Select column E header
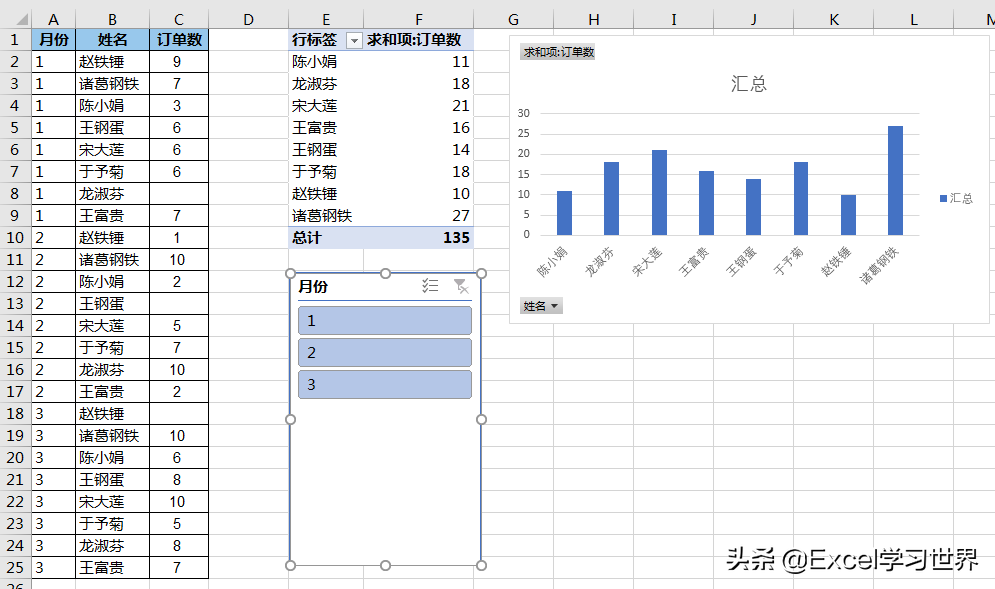995x589 pixels. [x=326, y=20]
